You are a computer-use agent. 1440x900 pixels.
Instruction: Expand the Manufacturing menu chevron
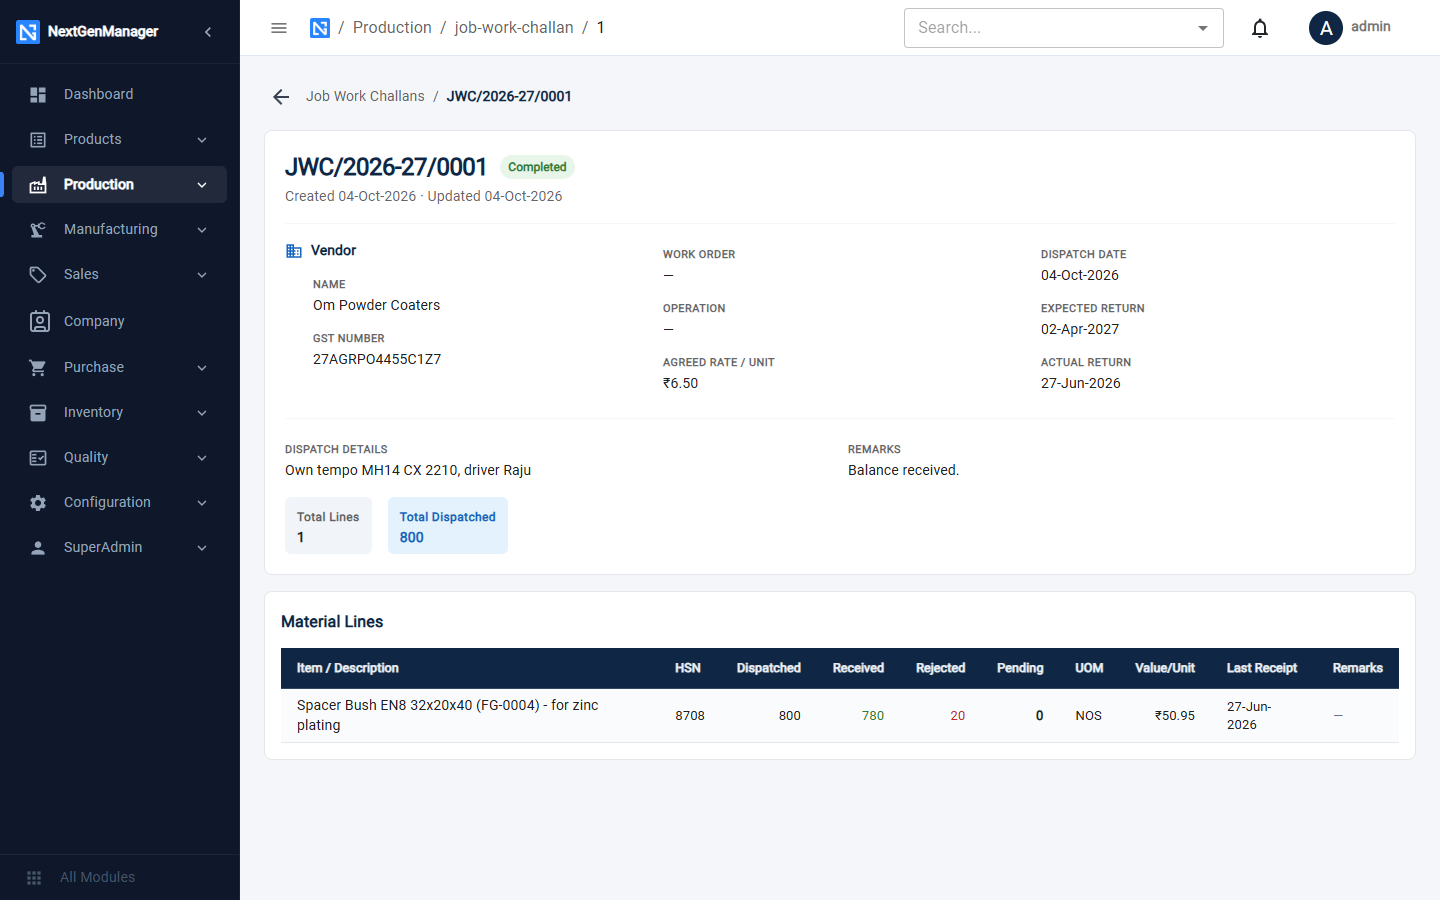click(x=202, y=230)
